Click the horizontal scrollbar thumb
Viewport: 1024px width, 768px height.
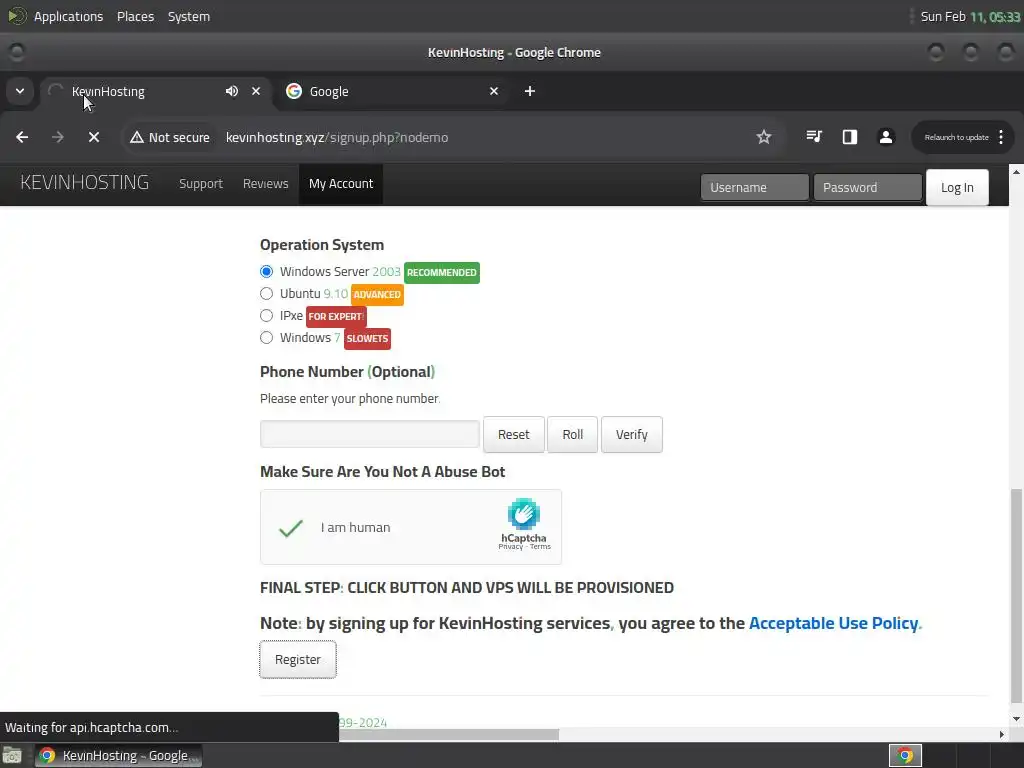click(x=449, y=735)
